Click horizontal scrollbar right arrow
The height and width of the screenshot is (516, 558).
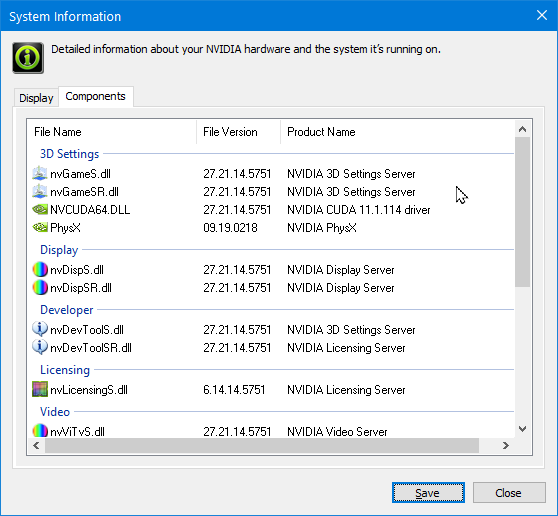[505, 446]
